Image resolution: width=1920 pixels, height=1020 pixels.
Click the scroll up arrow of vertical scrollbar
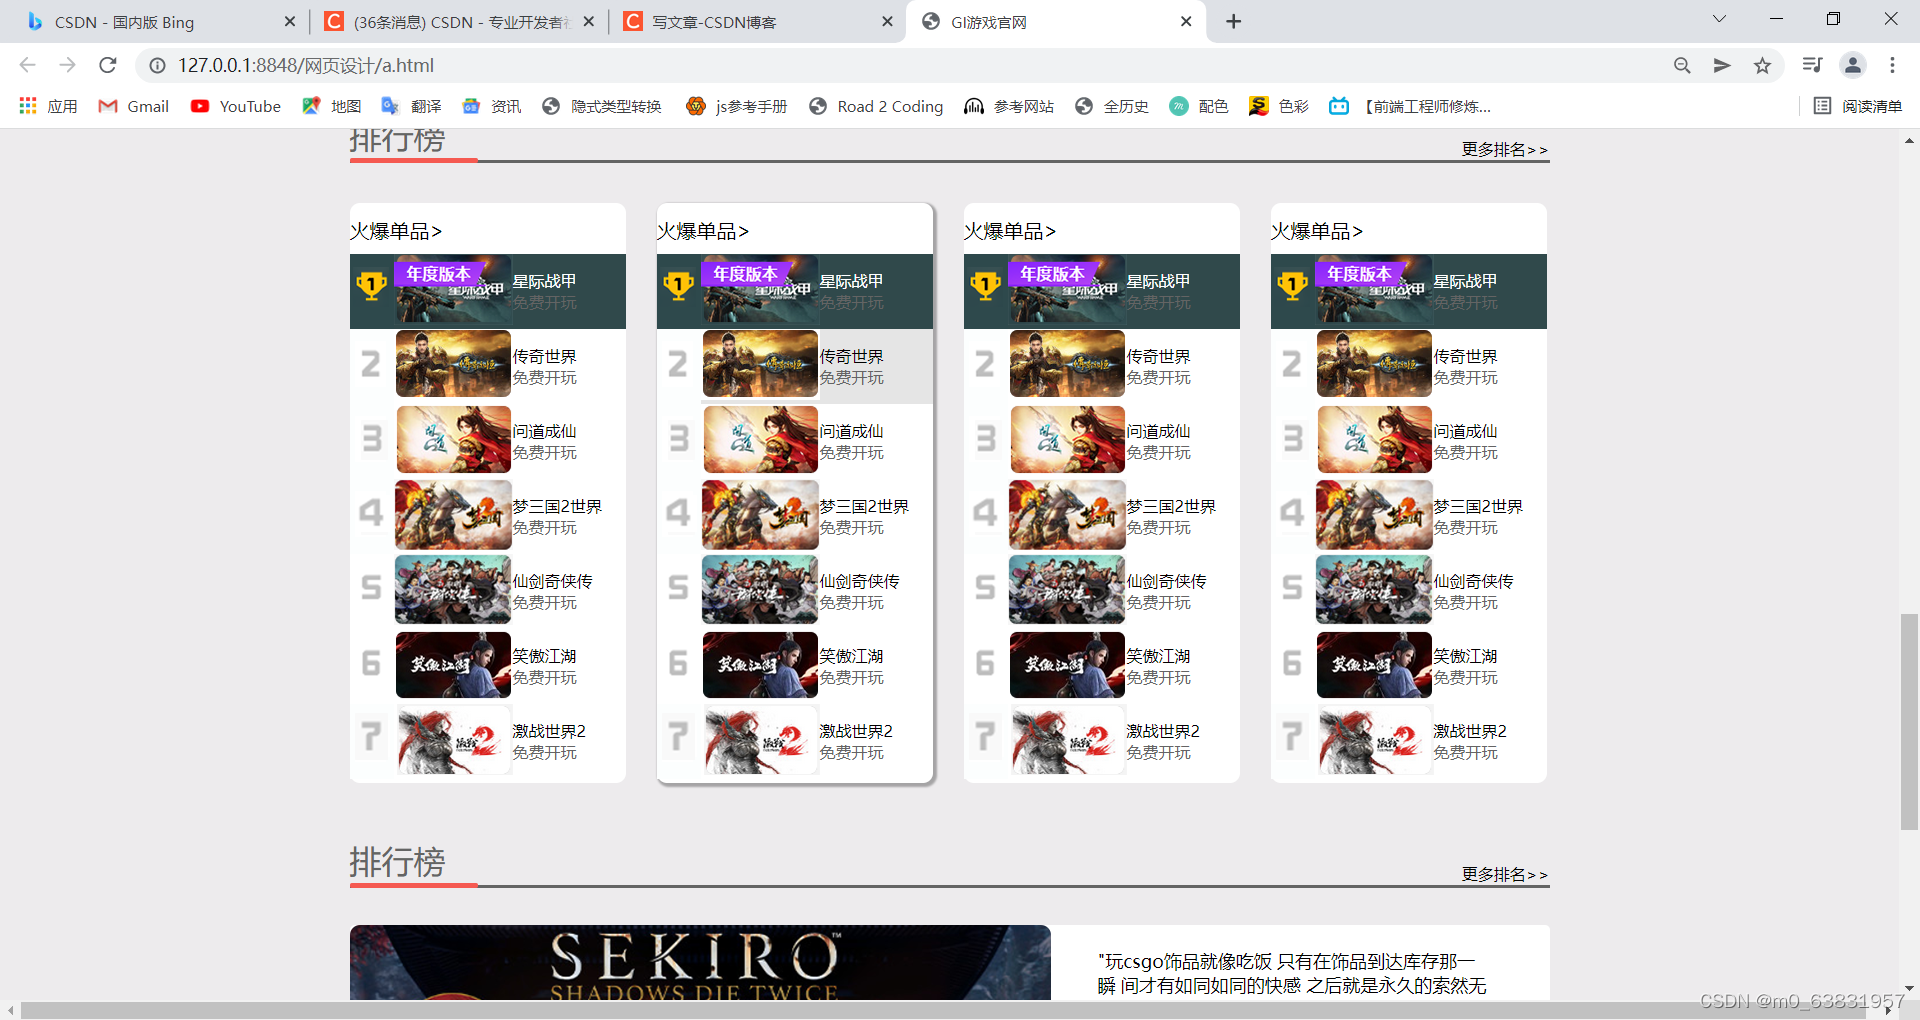pos(1909,141)
